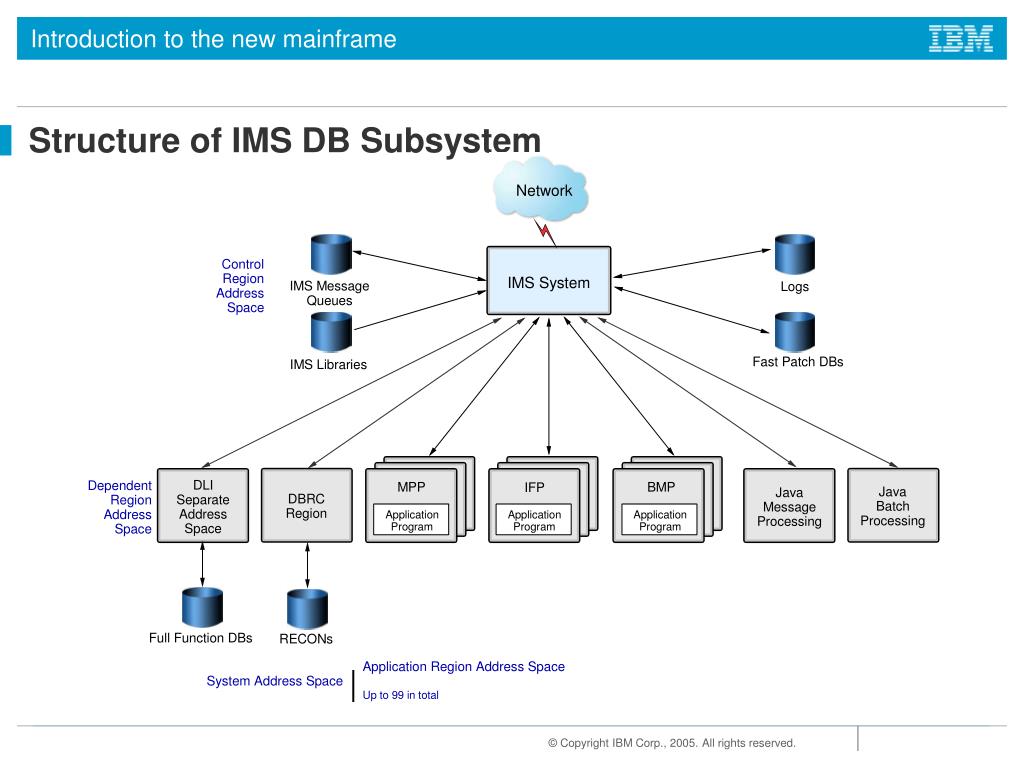Viewport: 1024px width, 768px height.
Task: Click Application Program inside the BMP box
Action: point(660,520)
